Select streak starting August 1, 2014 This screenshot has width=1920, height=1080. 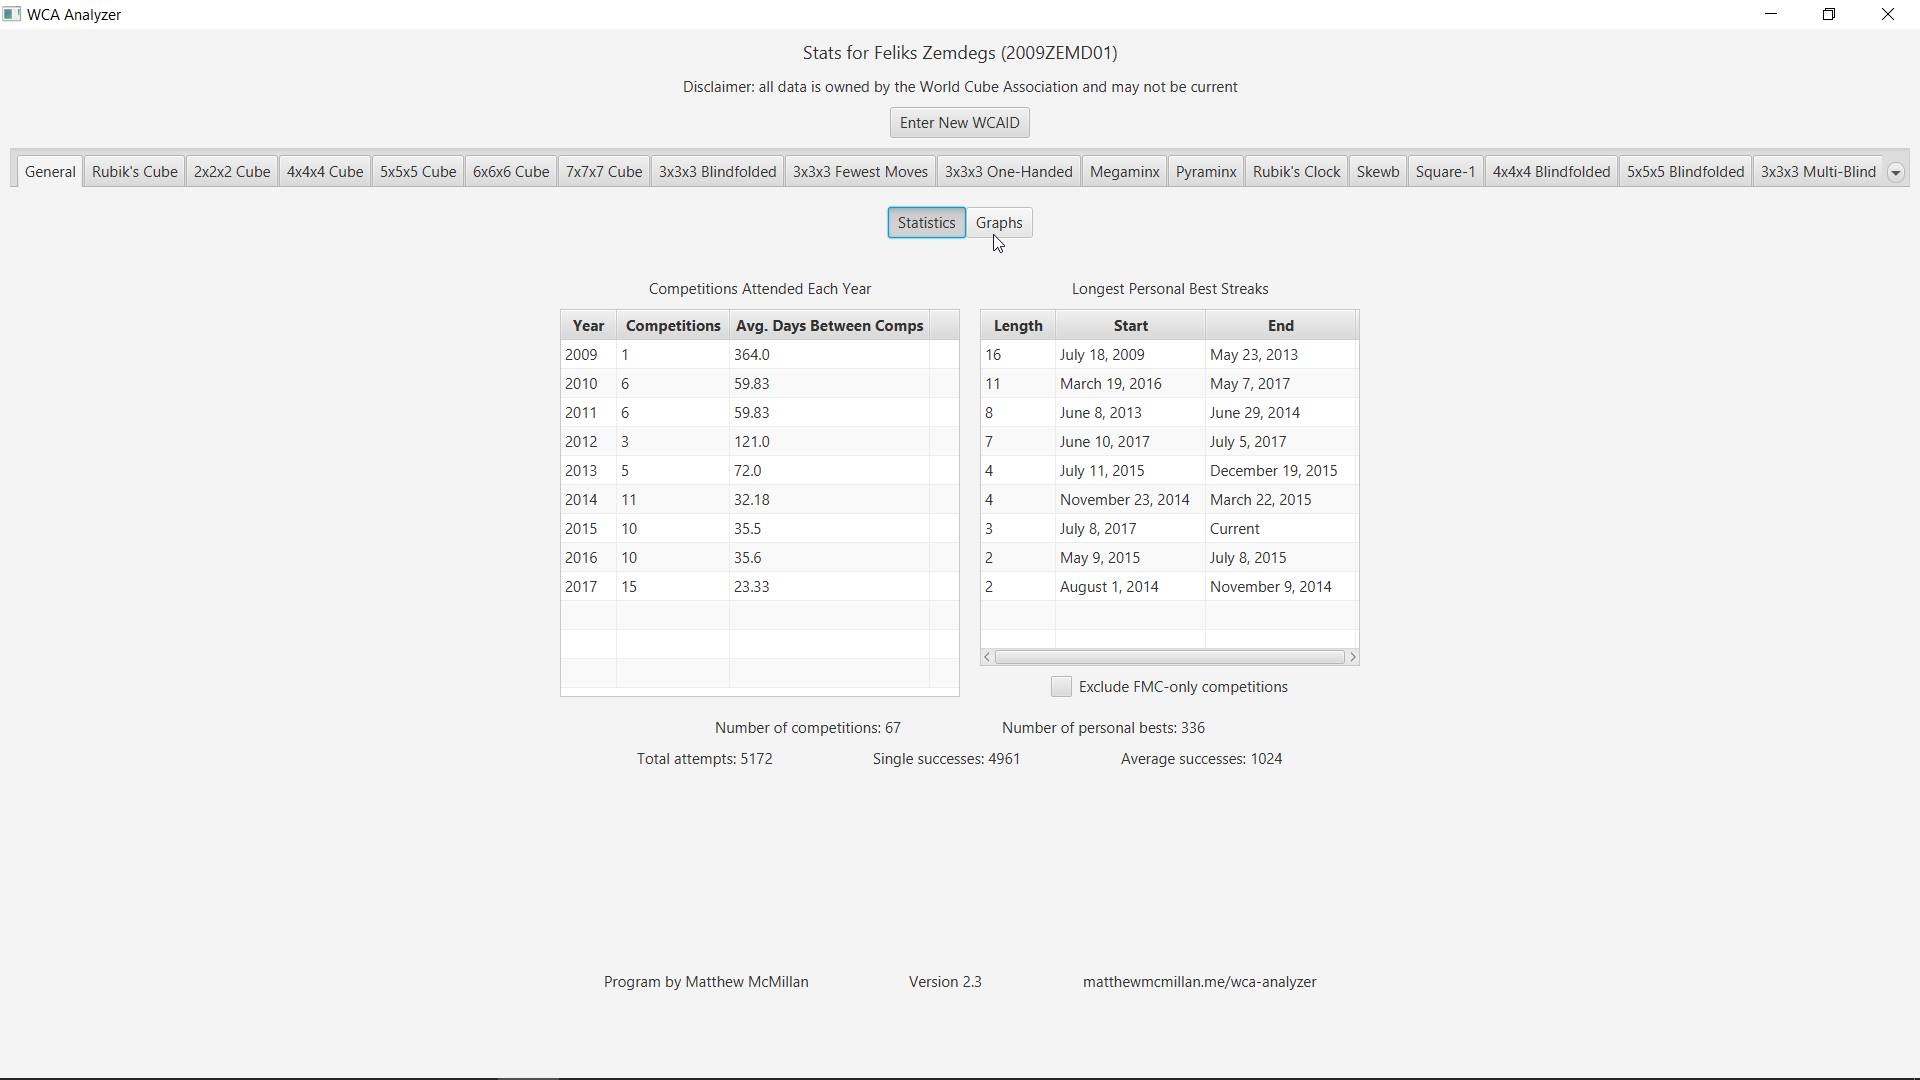[1169, 587]
